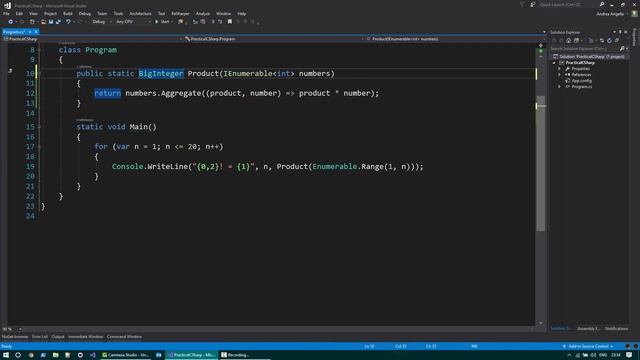Image resolution: width=640 pixels, height=360 pixels.
Task: Click the Undo arrow icon
Action: (68, 22)
